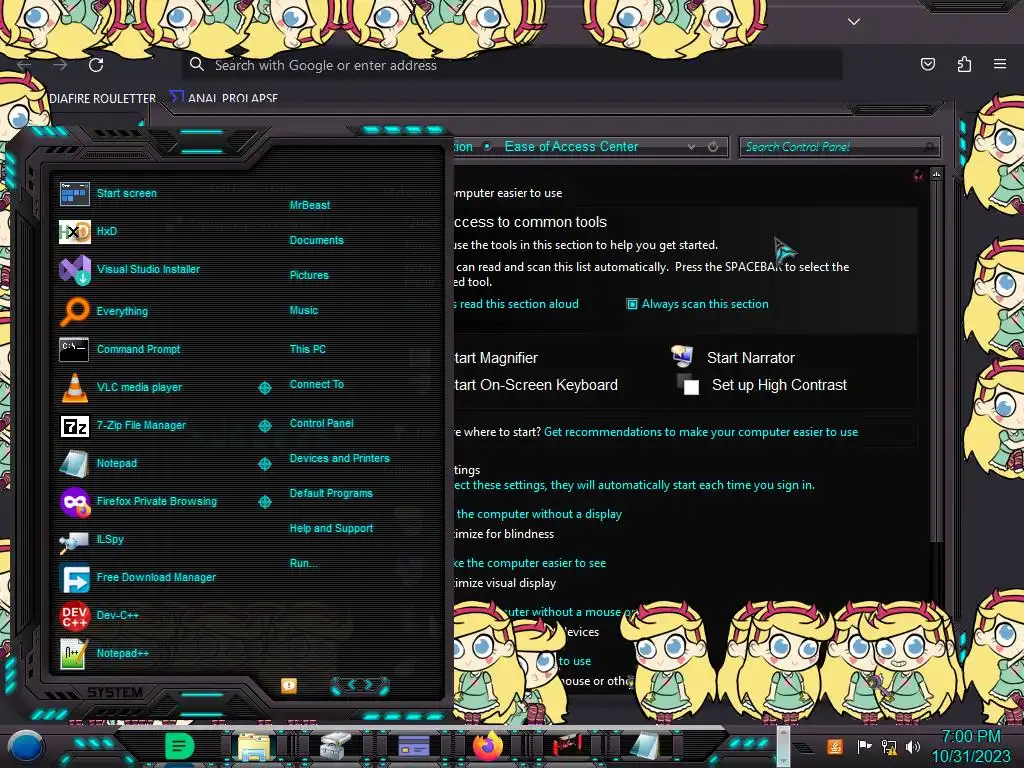Open File Explorer from taskbar
The image size is (1024, 768).
254,746
